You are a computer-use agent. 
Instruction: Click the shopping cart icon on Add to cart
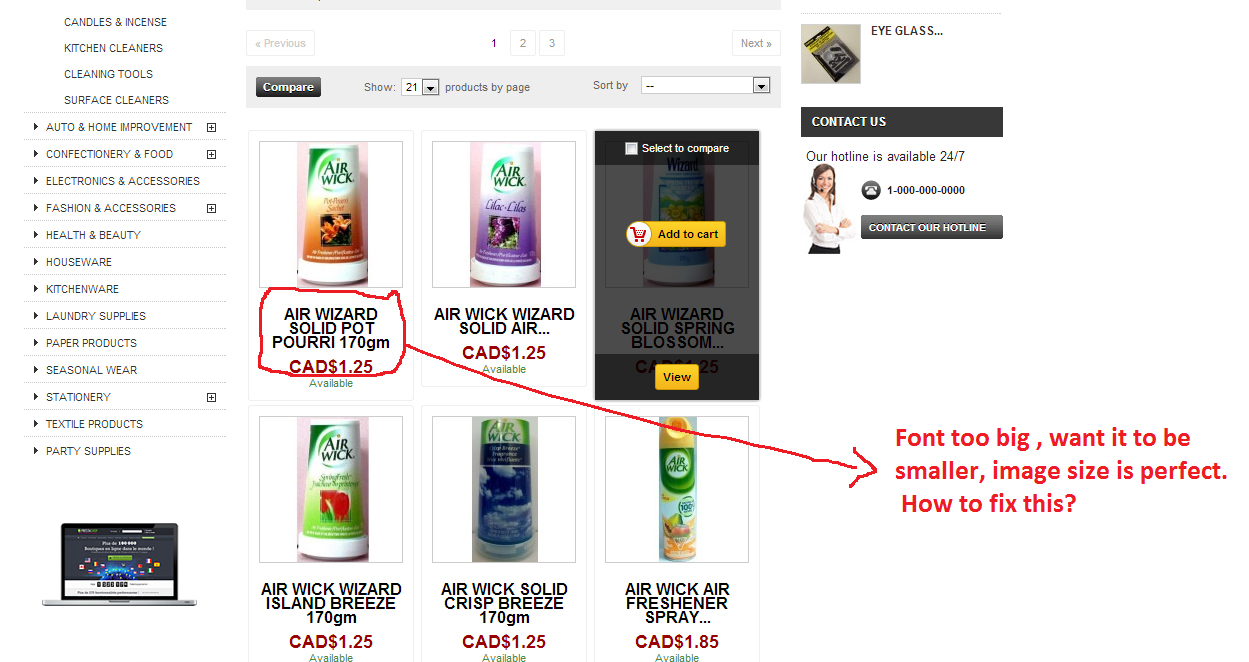tap(639, 234)
